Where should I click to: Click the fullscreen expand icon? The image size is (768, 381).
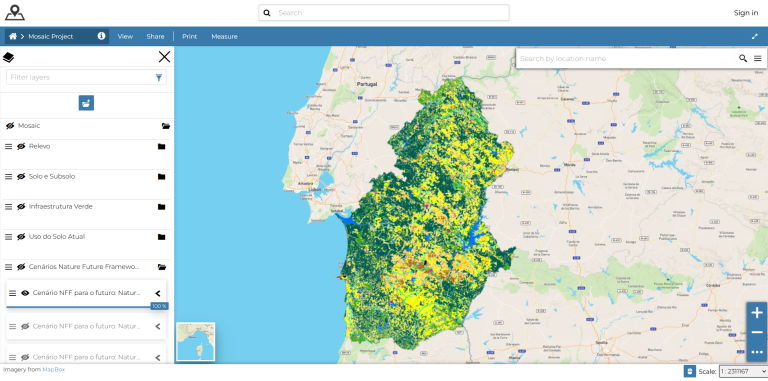click(755, 36)
